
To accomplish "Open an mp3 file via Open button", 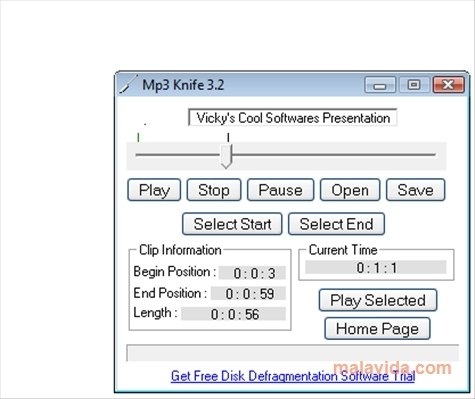I will click(x=350, y=190).
